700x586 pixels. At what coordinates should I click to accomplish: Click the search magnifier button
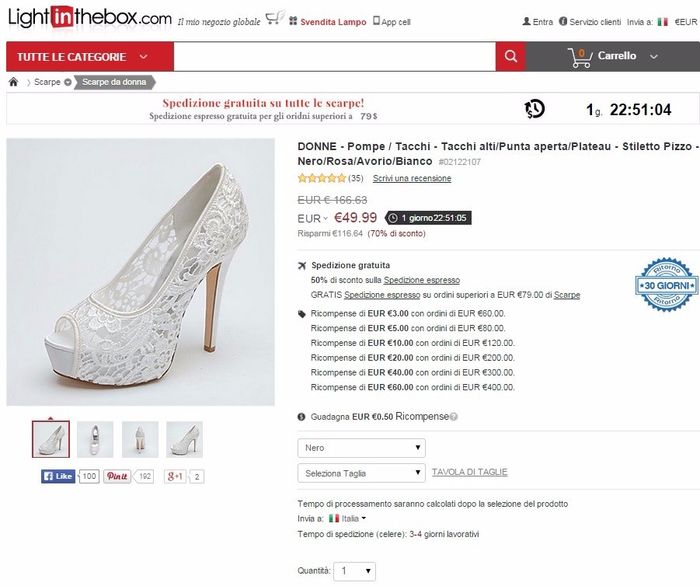(x=510, y=57)
